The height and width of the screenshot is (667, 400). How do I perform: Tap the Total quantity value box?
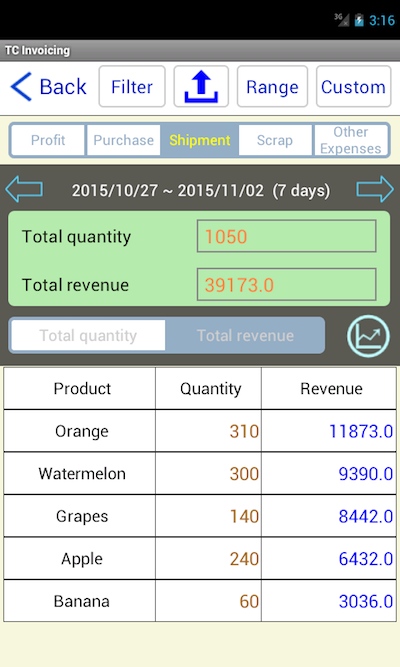coord(286,236)
